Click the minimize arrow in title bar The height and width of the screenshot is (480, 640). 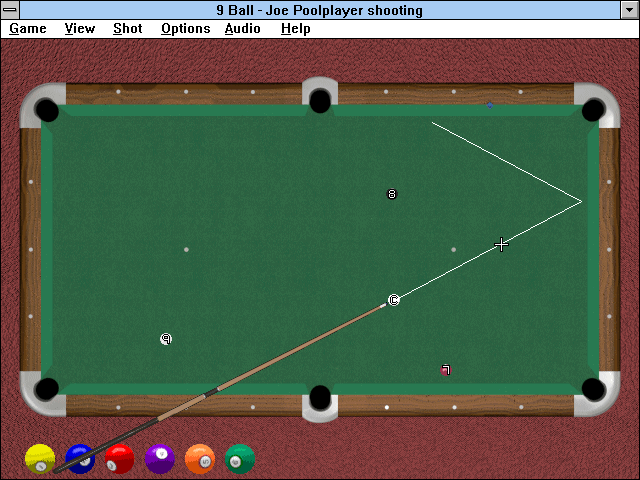[630, 10]
